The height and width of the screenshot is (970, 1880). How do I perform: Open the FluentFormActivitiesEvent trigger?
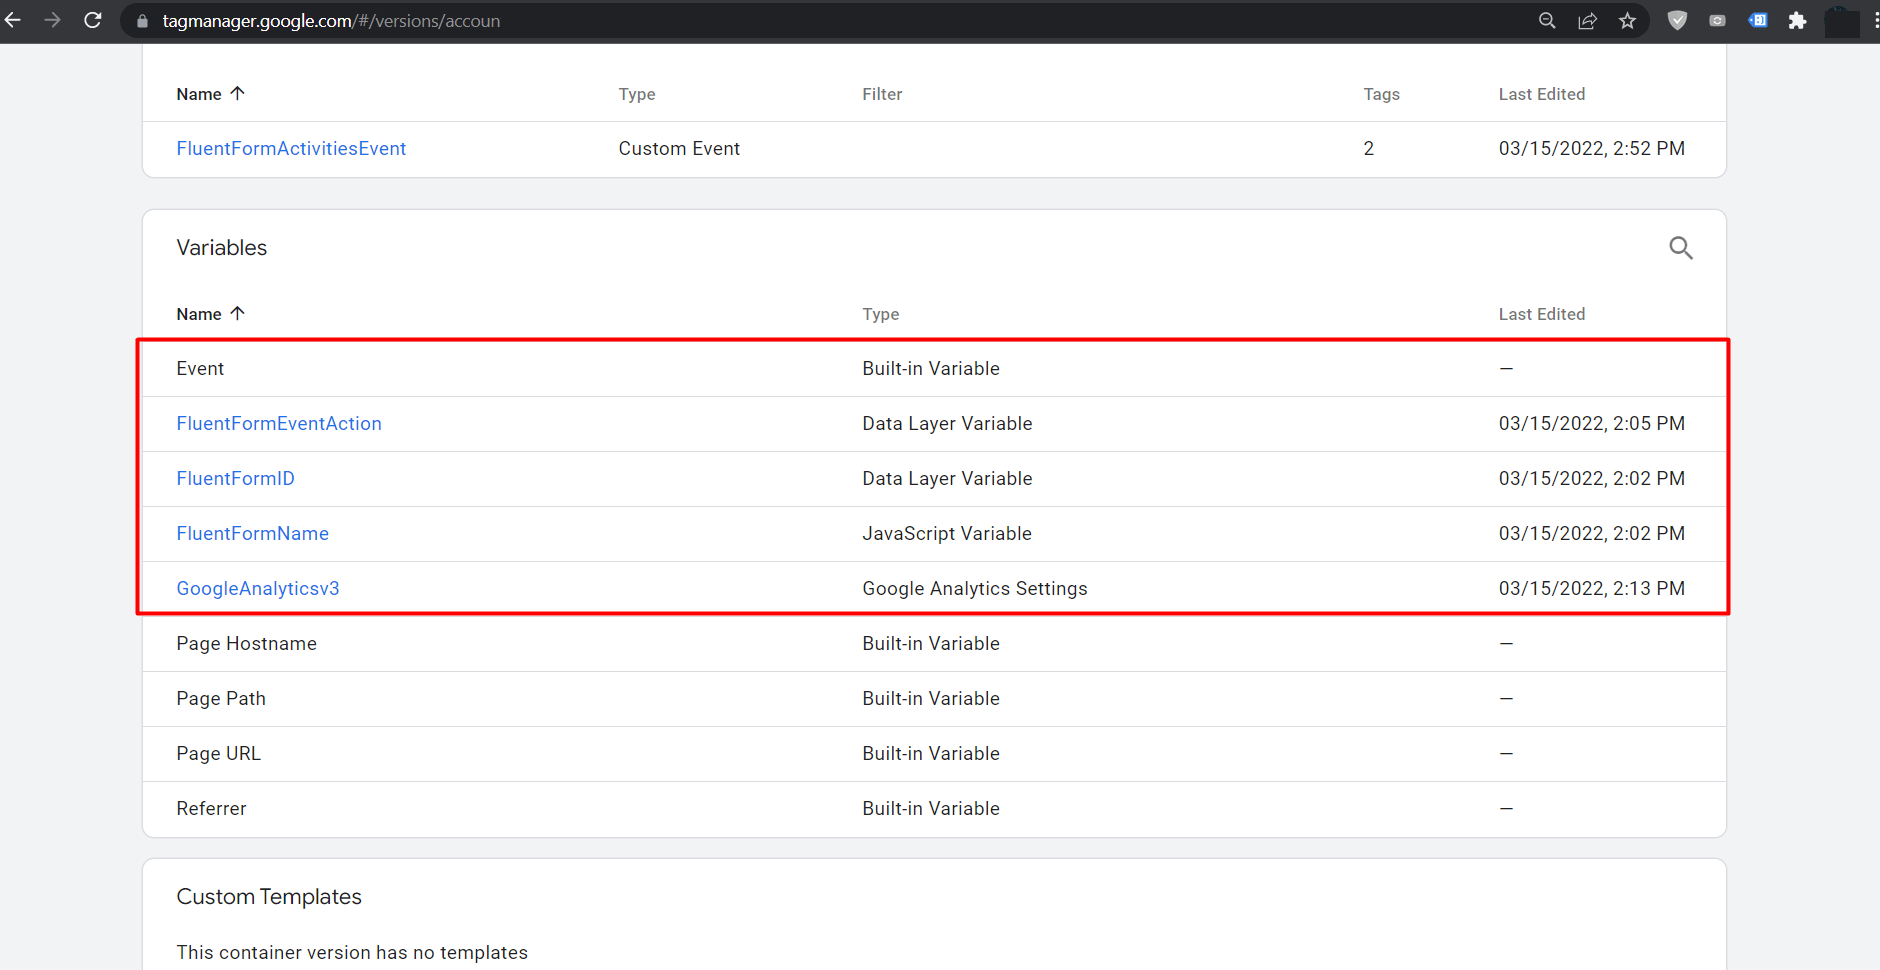click(291, 148)
